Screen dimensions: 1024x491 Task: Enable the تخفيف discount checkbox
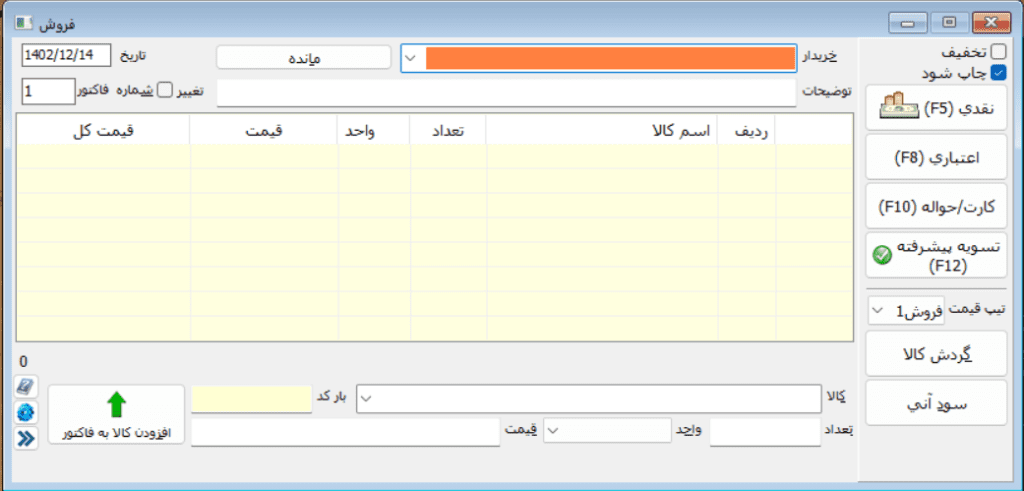[x=999, y=52]
